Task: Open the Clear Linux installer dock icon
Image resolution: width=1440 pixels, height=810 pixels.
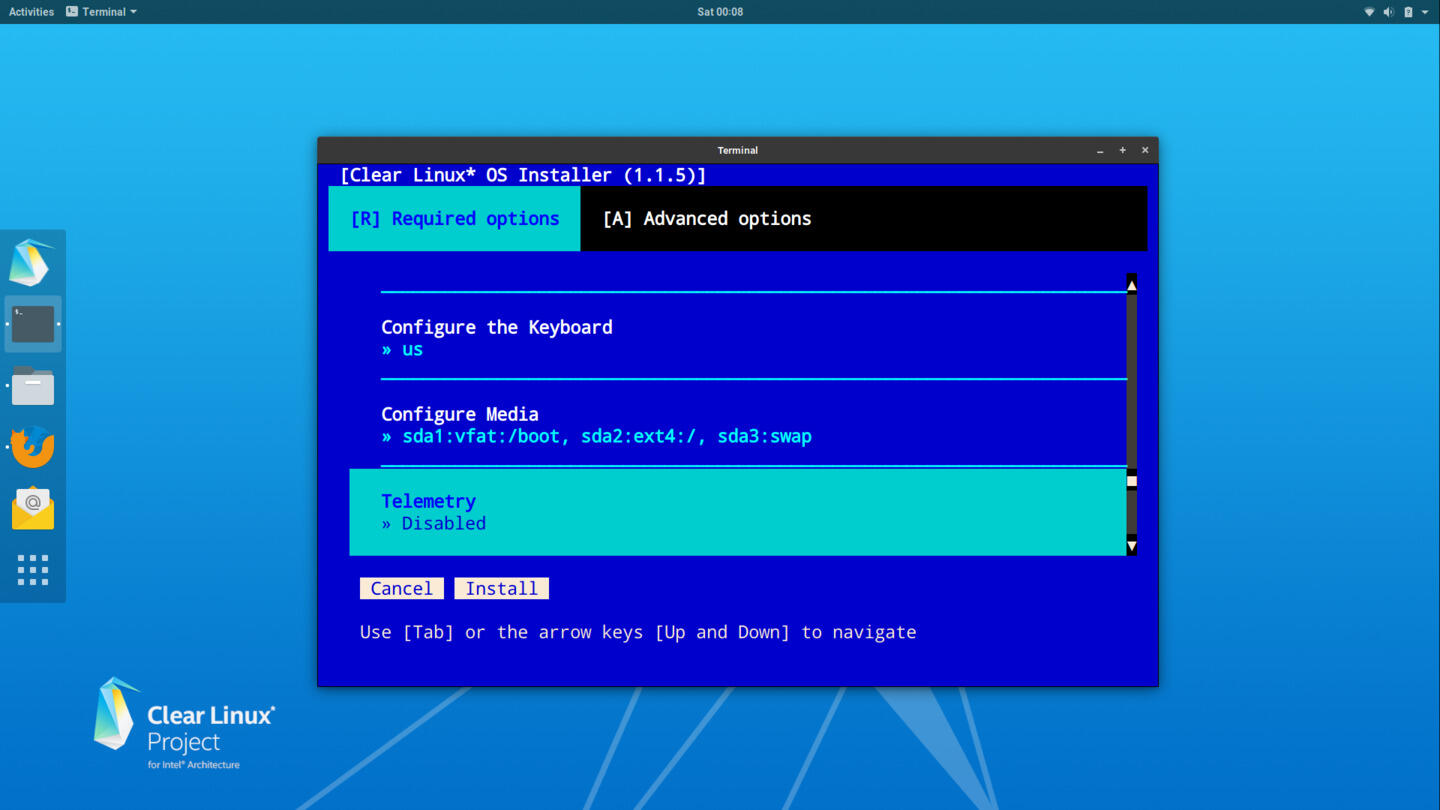Action: pyautogui.click(x=32, y=263)
